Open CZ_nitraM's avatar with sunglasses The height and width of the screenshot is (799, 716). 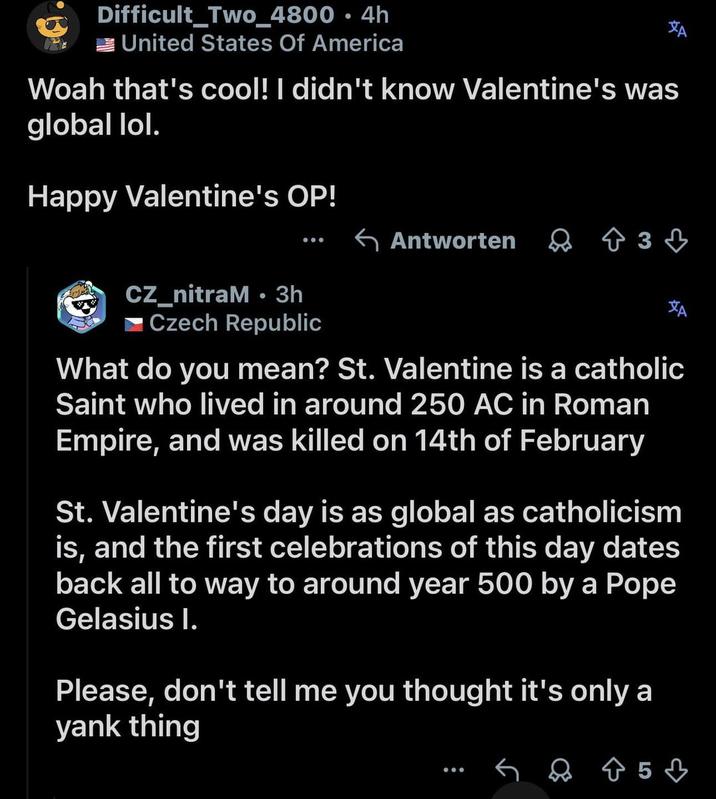tap(83, 306)
